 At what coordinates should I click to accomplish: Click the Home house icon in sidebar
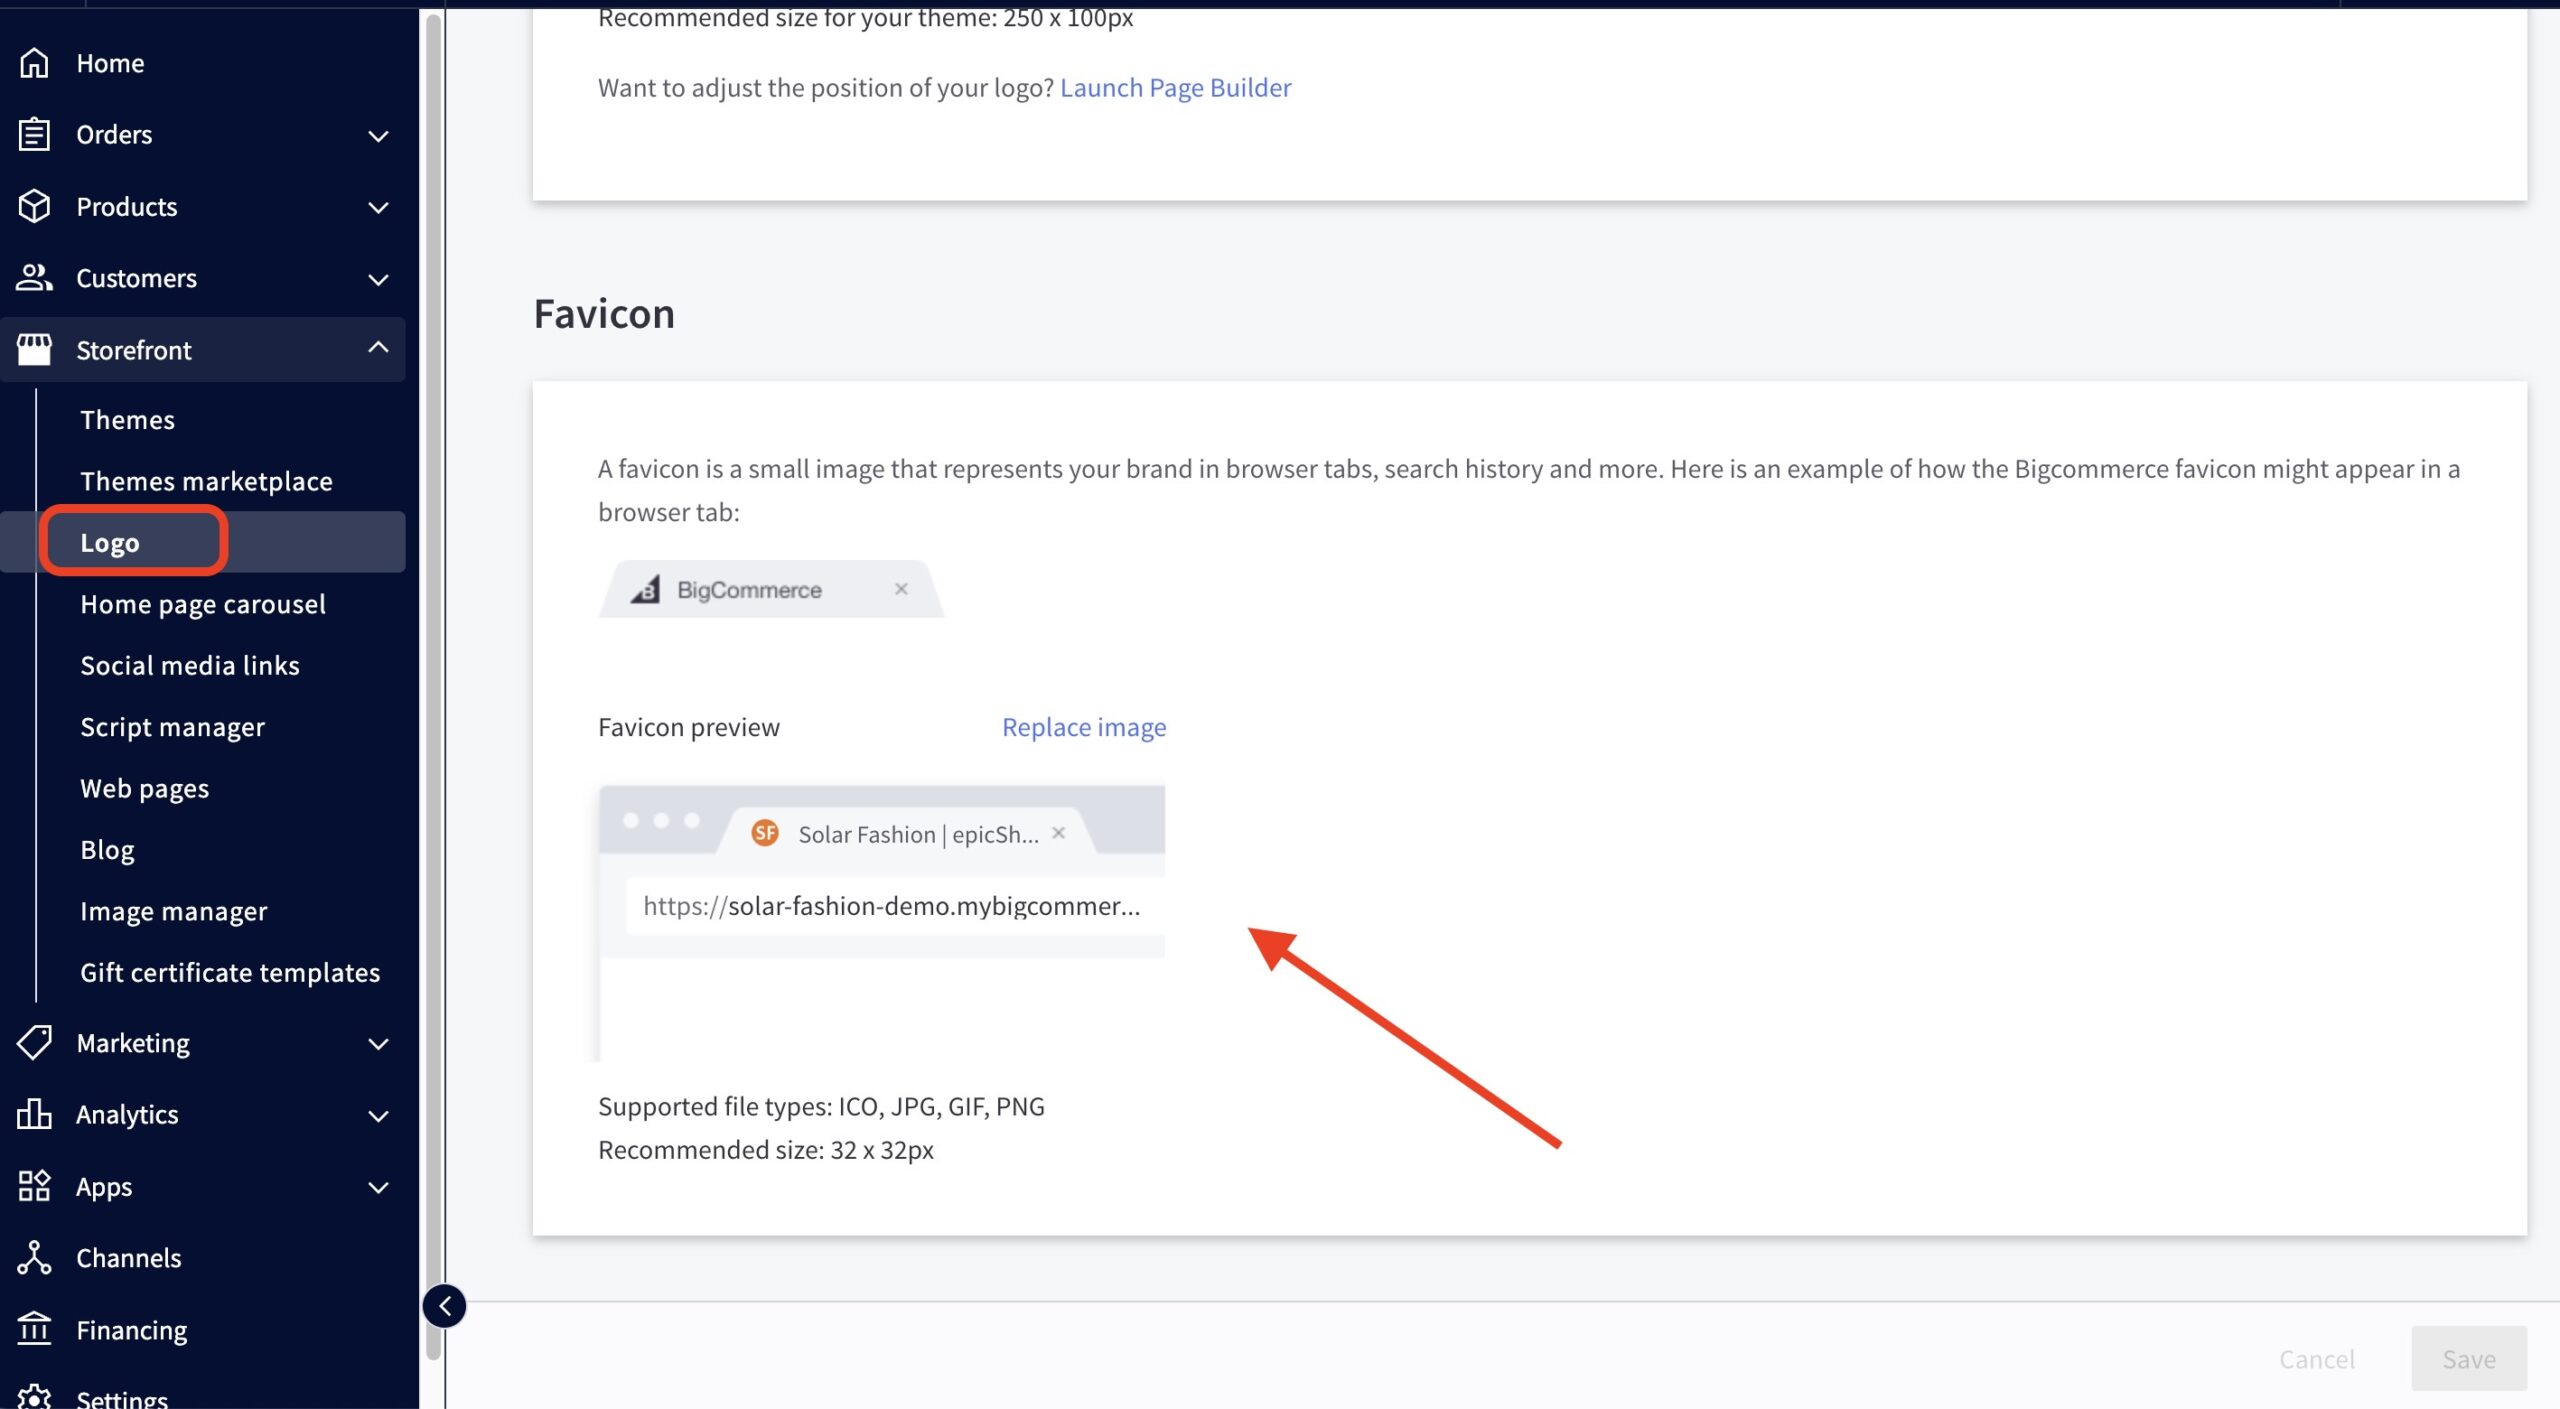34,63
